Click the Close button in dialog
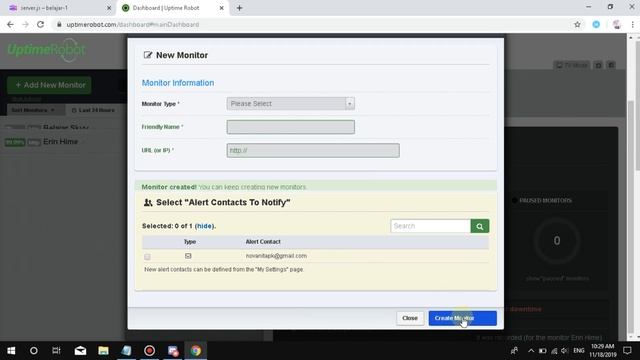The image size is (640, 360). [x=410, y=318]
